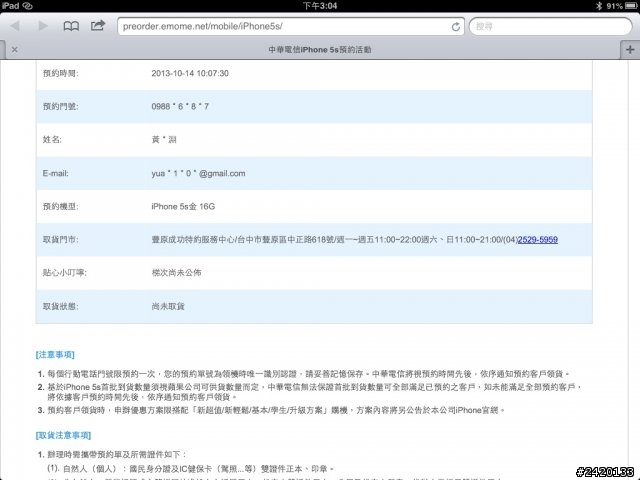Tap the Bluetooth icon in status bar

[x=599, y=6]
